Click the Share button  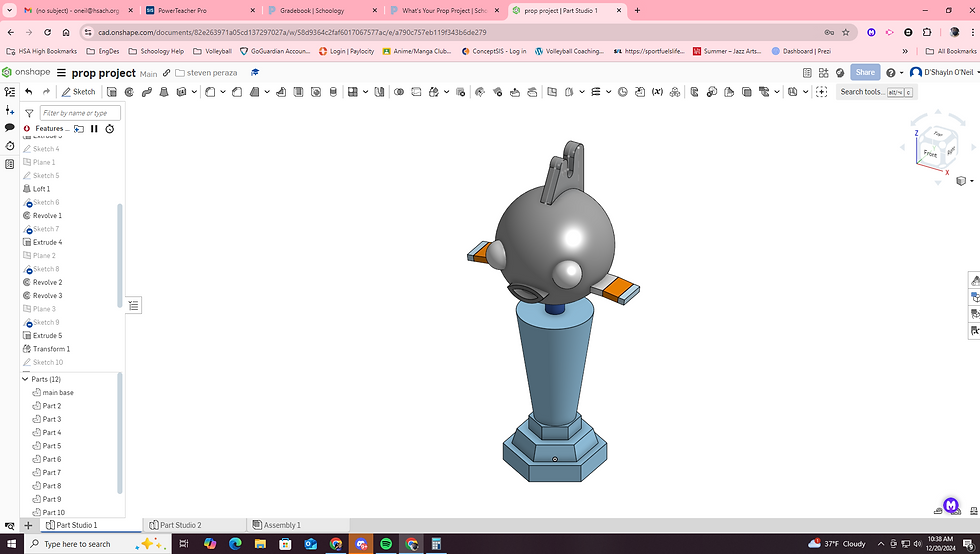865,73
